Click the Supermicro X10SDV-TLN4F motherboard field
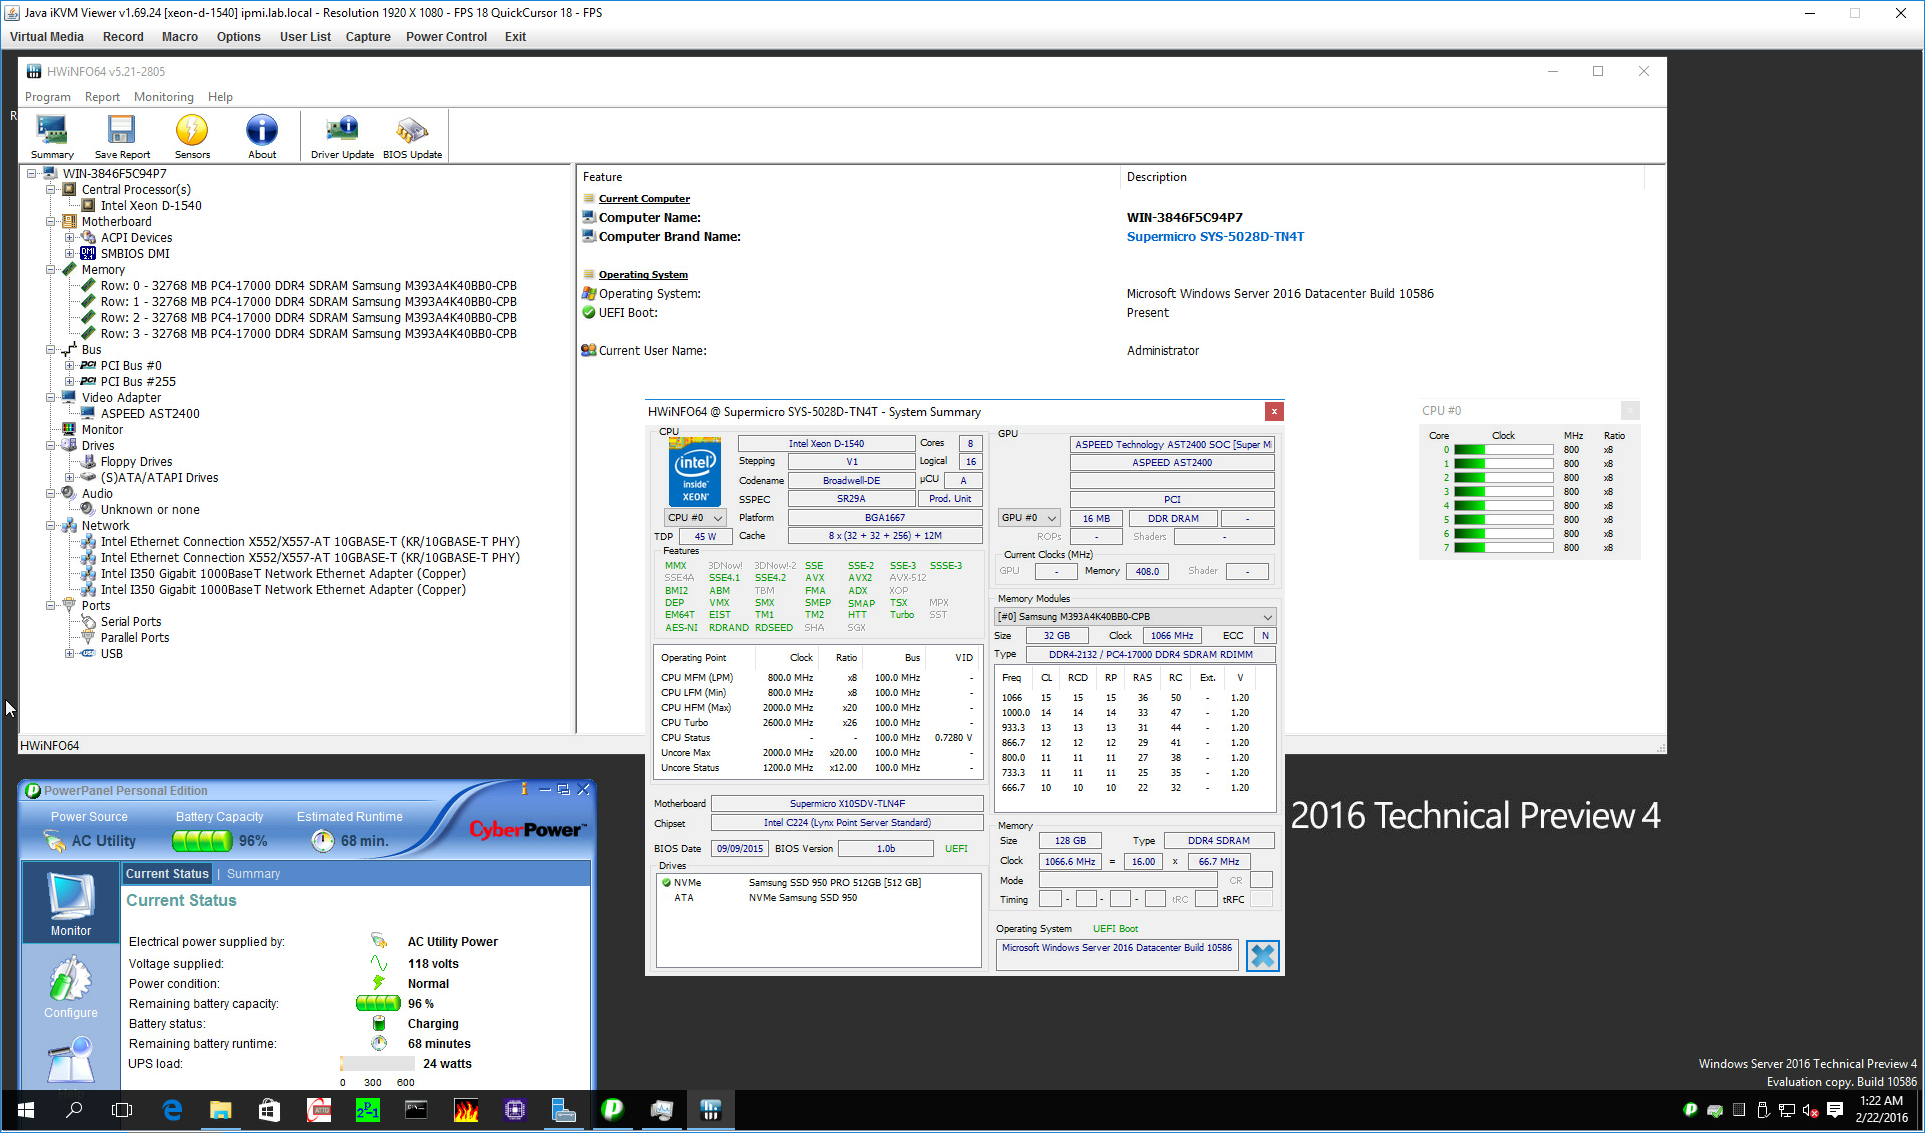The height and width of the screenshot is (1133, 1925). 847,803
